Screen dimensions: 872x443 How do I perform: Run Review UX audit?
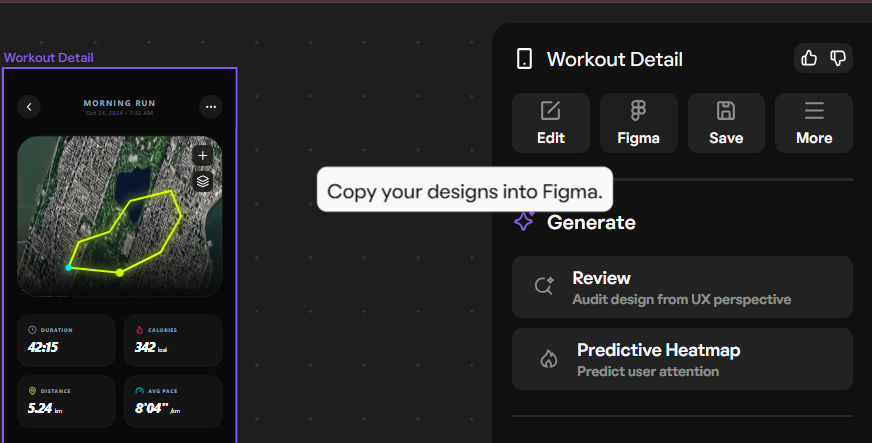682,287
